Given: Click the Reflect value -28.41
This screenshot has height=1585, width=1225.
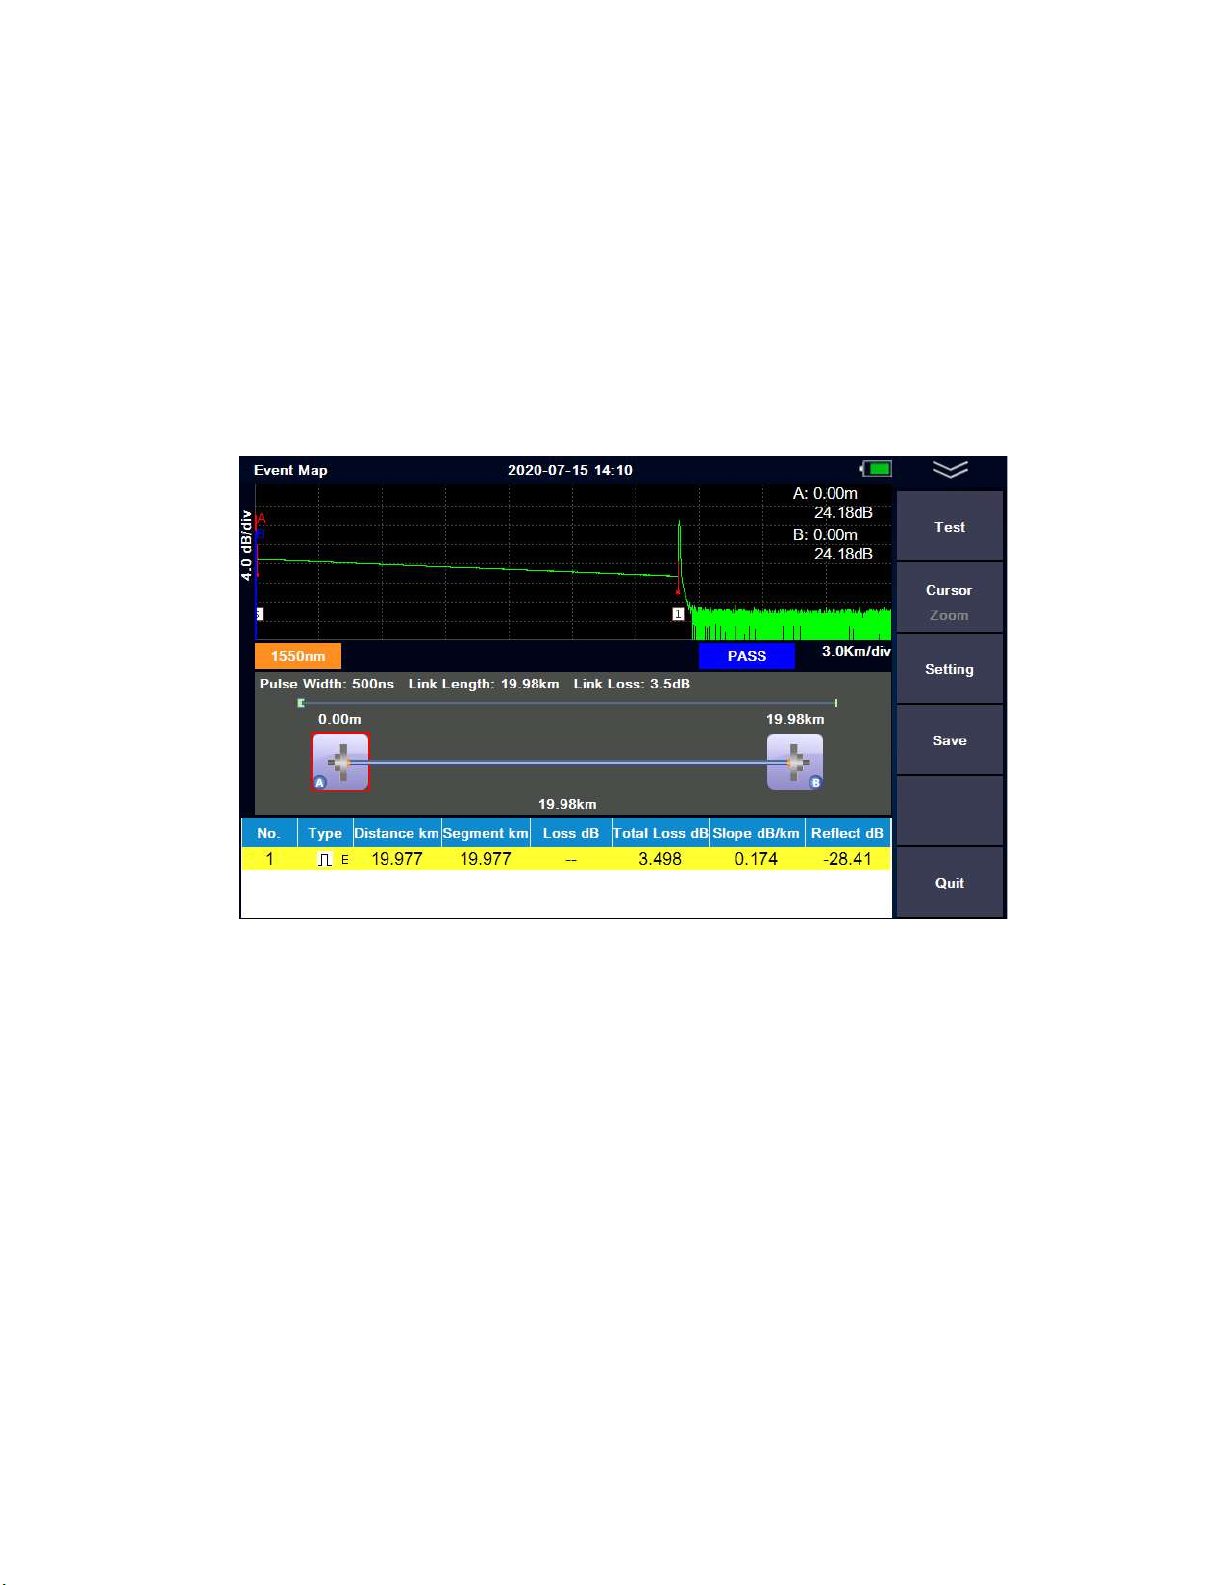Looking at the screenshot, I should click(x=847, y=859).
